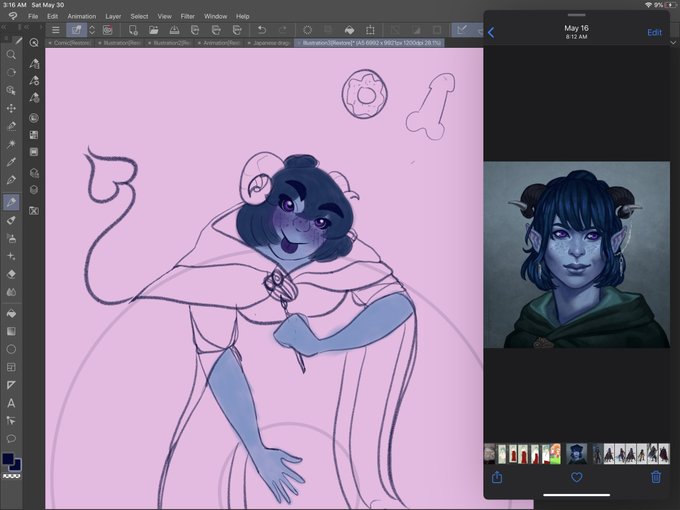Select the highlighted Pencil tool

coord(11,202)
